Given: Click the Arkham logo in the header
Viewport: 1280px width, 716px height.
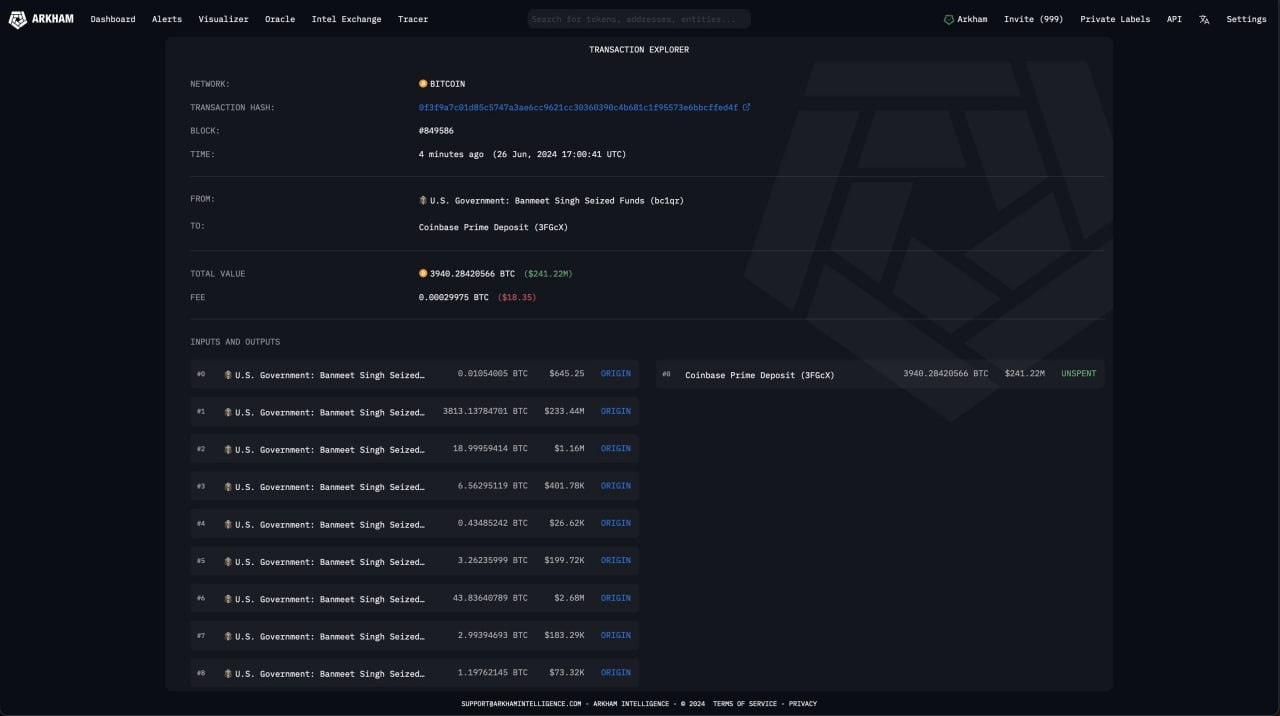Looking at the screenshot, I should click(41, 19).
